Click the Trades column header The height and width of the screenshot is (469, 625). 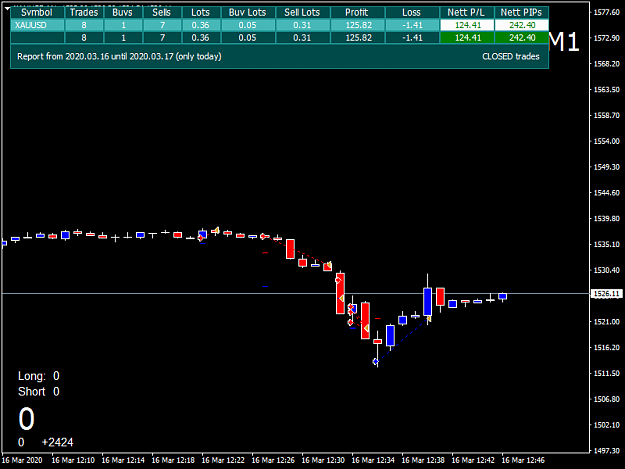(84, 12)
